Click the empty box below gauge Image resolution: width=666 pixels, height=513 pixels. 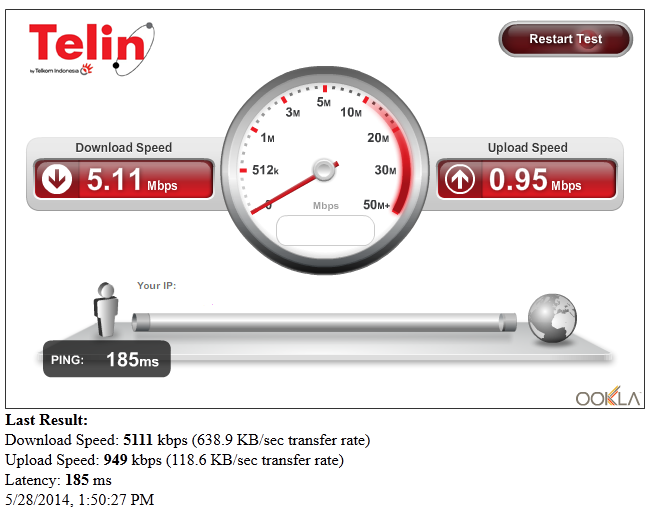[x=325, y=231]
